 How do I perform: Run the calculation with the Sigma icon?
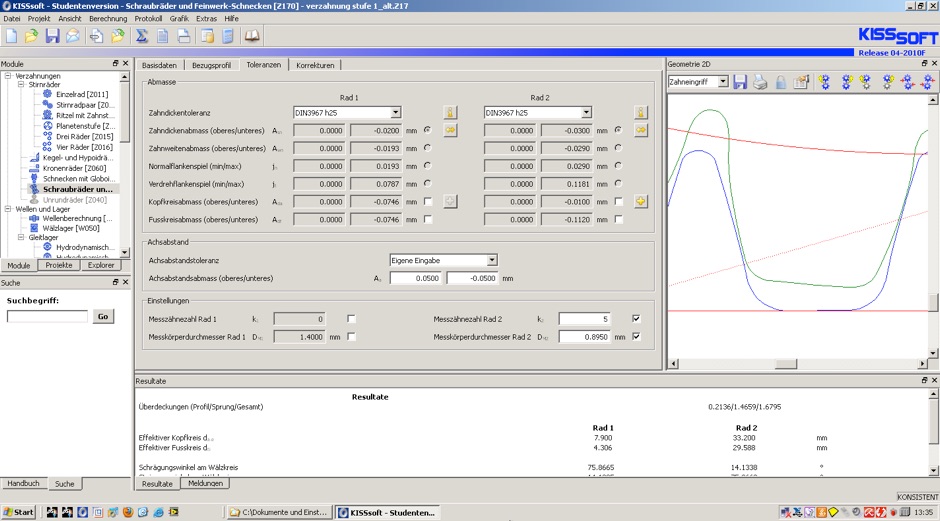[141, 36]
